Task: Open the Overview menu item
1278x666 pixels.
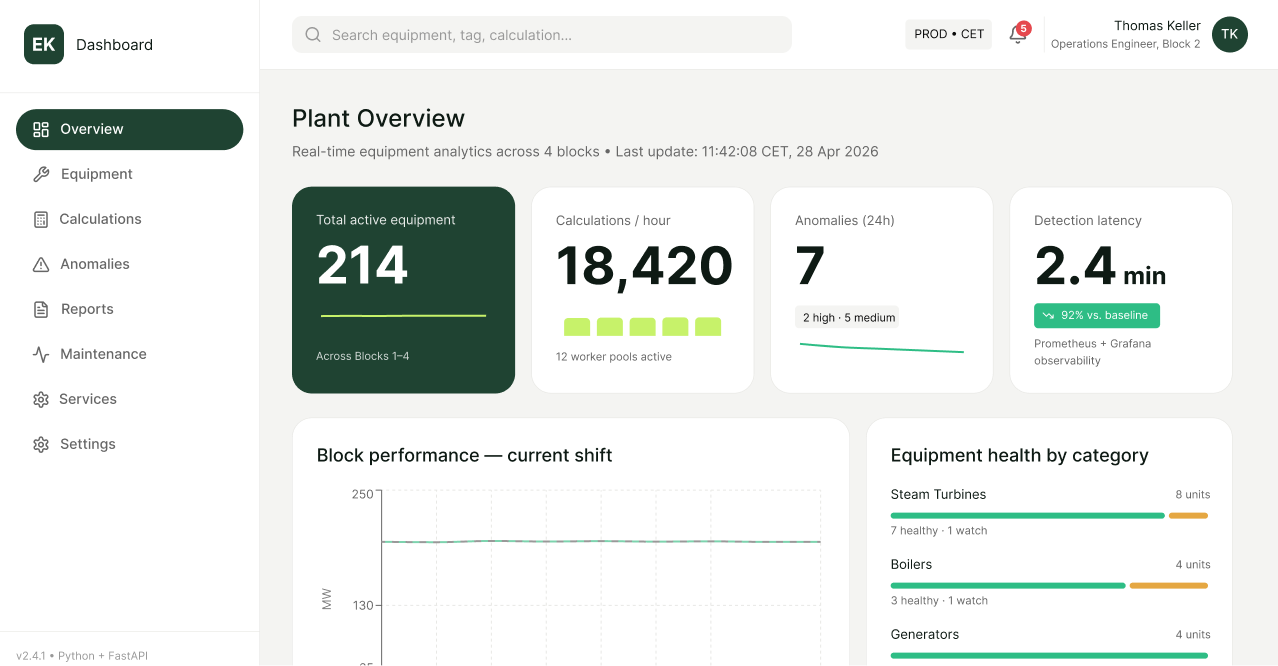Action: click(130, 129)
